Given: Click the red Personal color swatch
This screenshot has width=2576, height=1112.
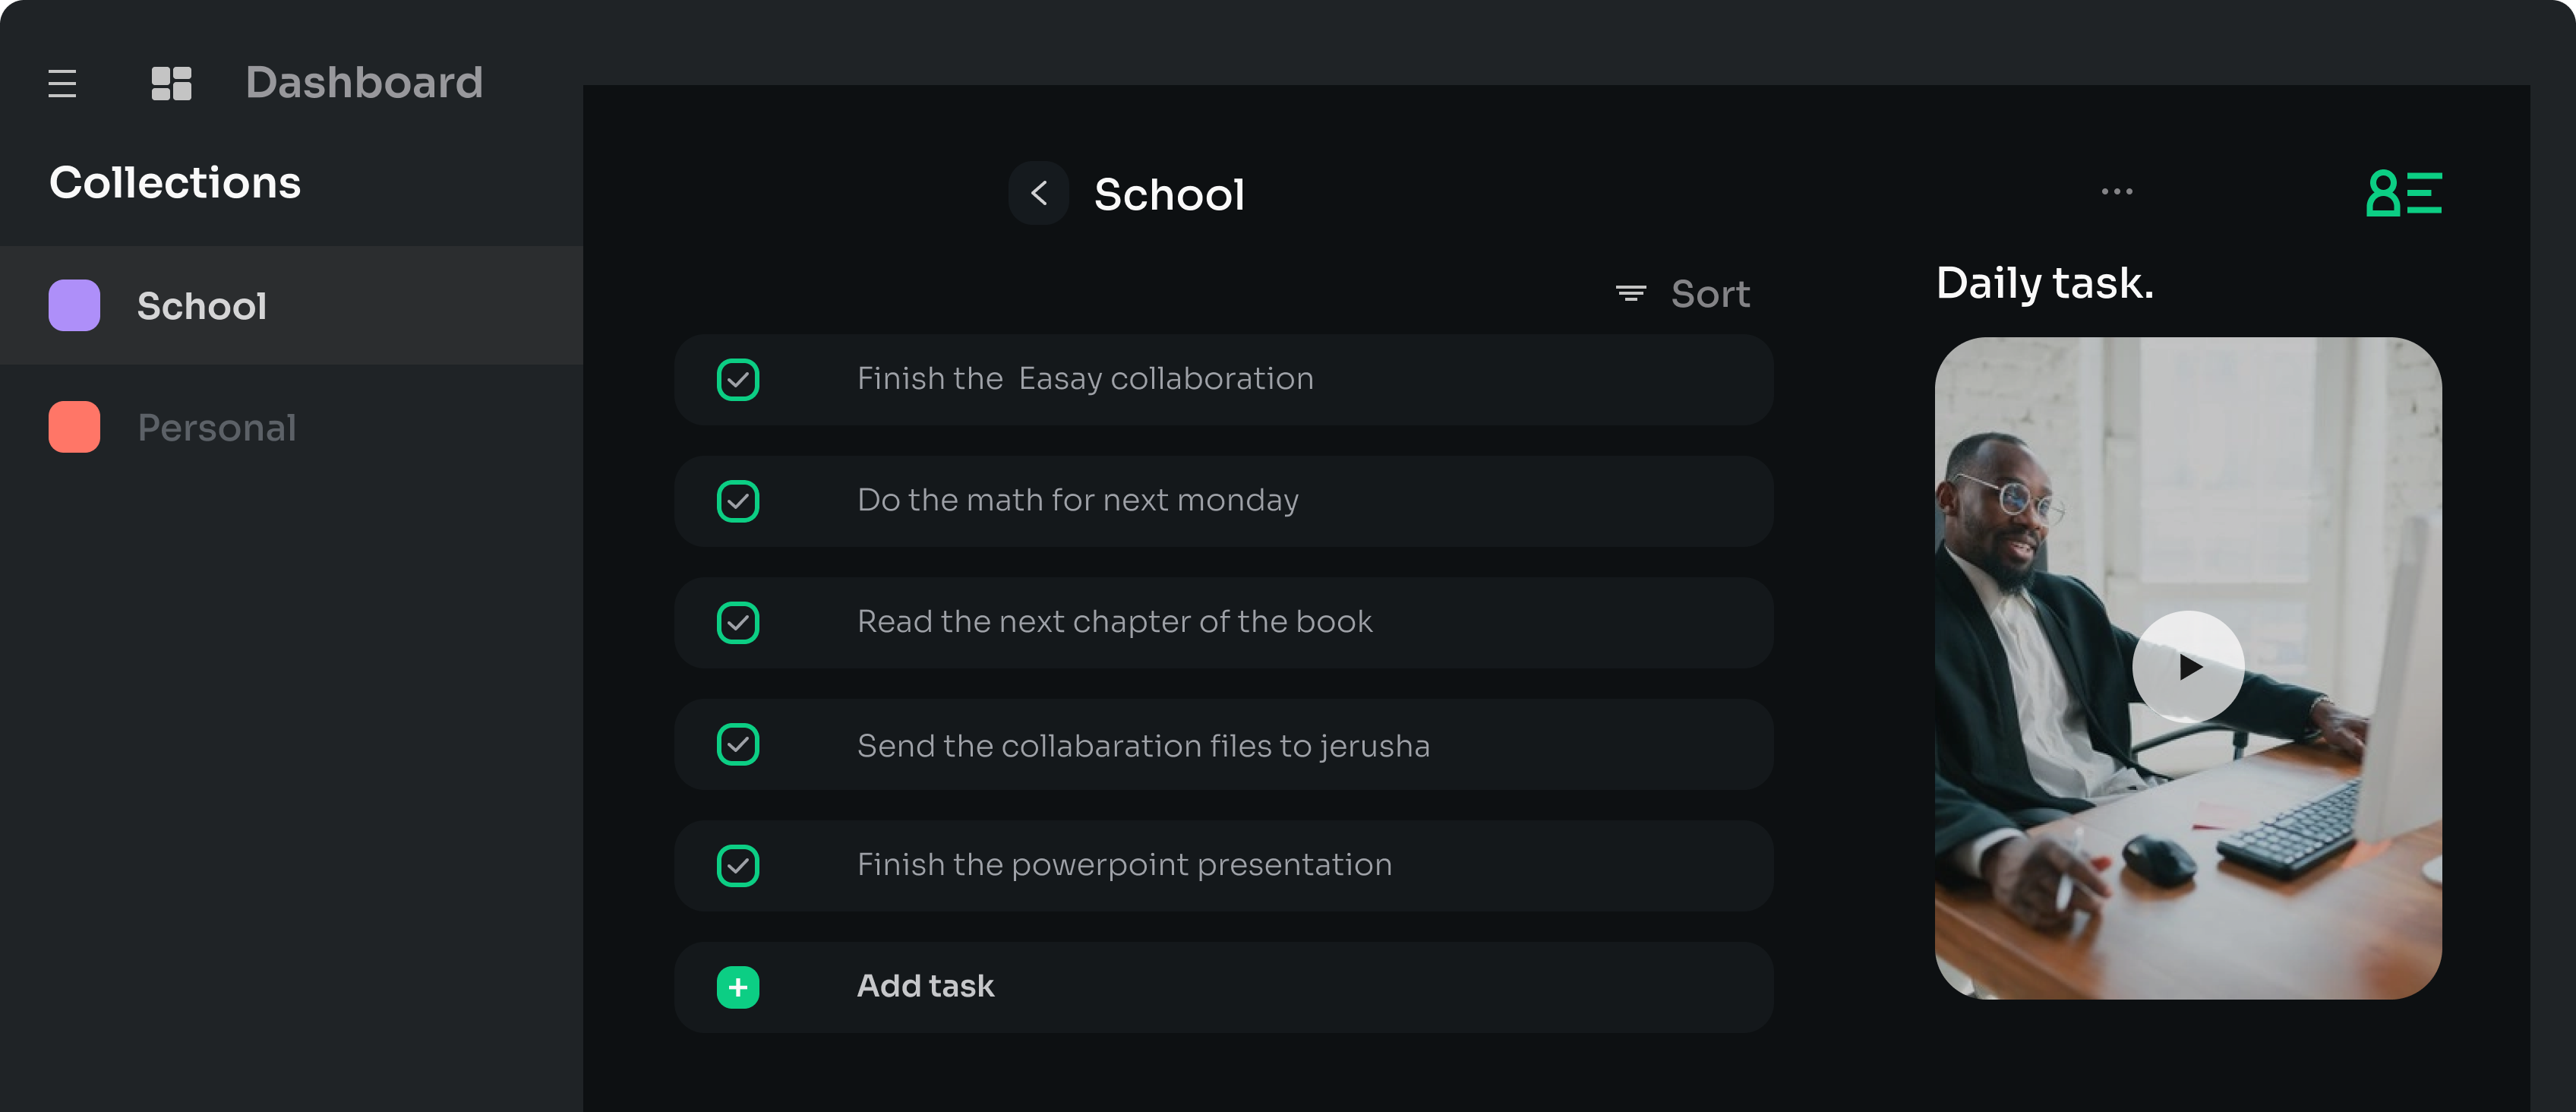Looking at the screenshot, I should point(74,427).
